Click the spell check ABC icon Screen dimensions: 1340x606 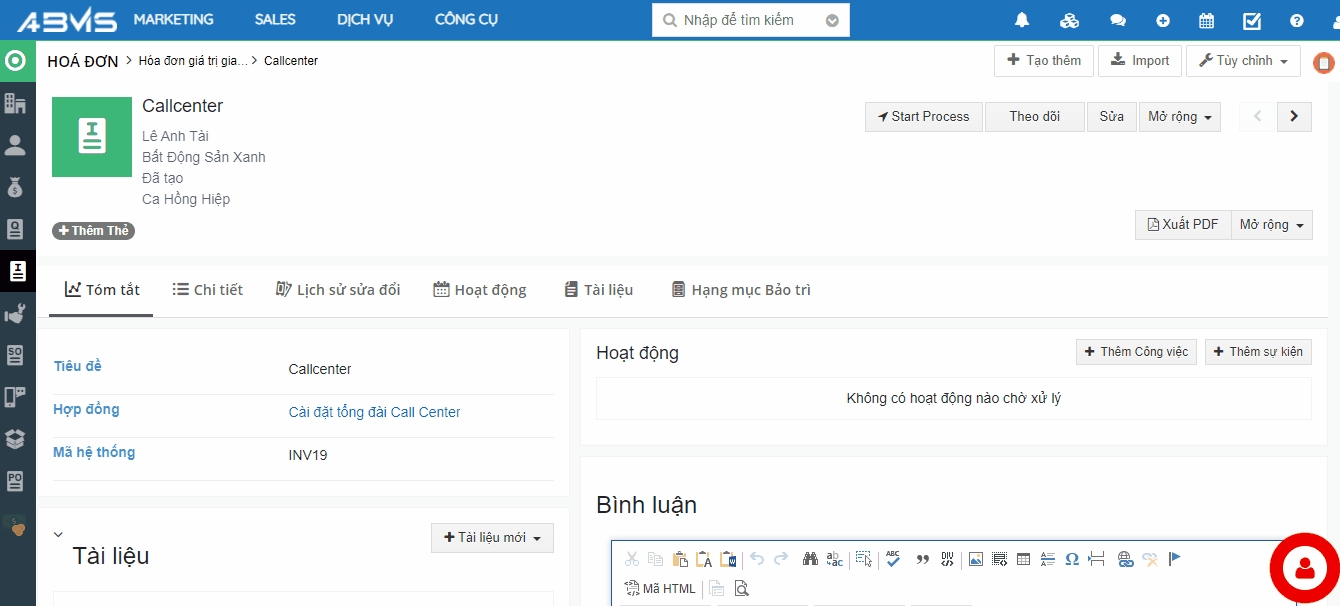[893, 559]
